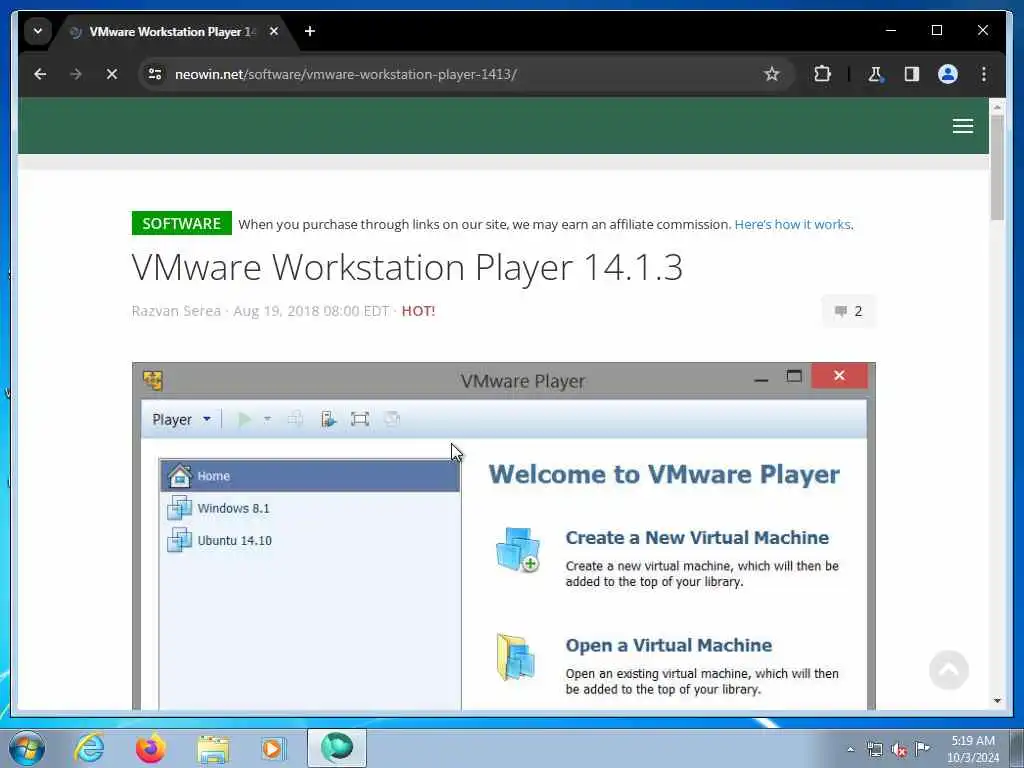Open the Chrome profile avatar
1024x768 pixels.
point(948,74)
